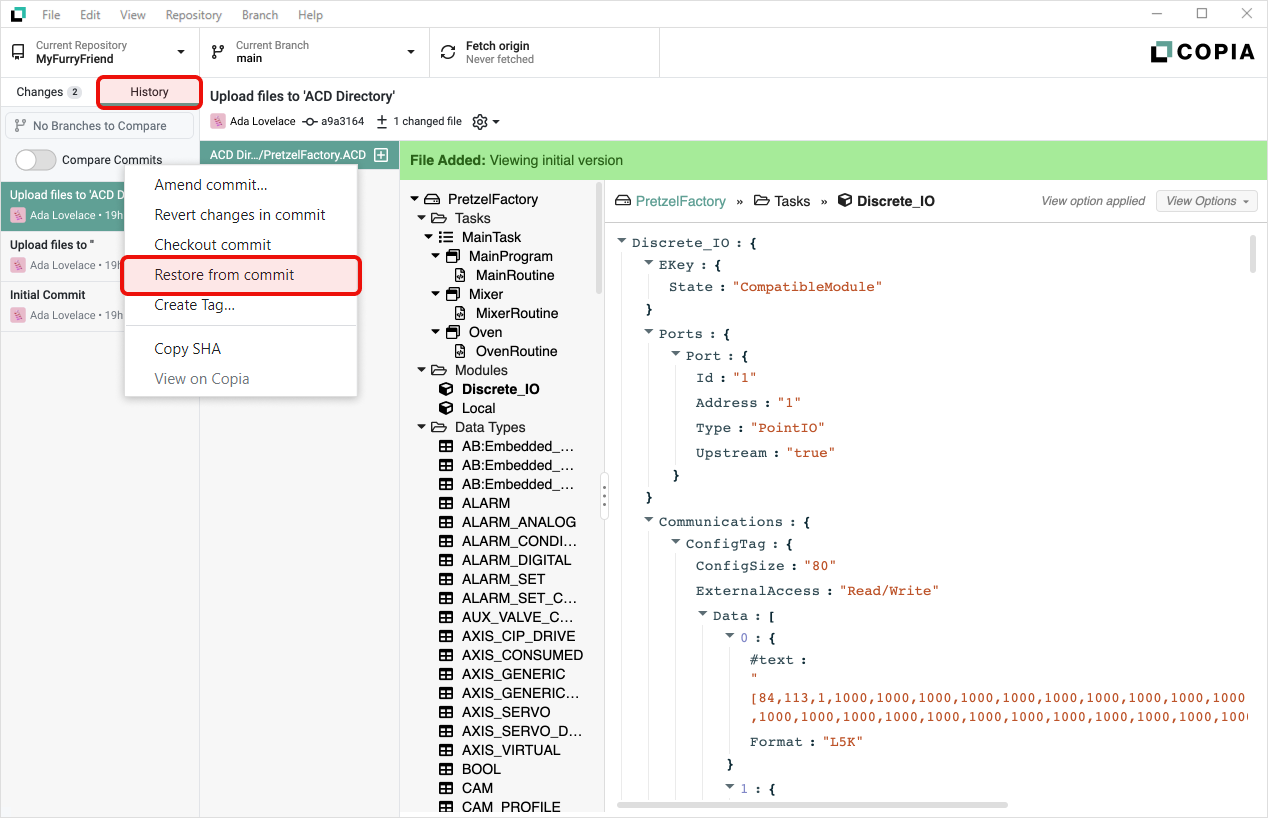Click the PretzelFactory breadcrumb drive icon
The height and width of the screenshot is (818, 1268).
622,201
